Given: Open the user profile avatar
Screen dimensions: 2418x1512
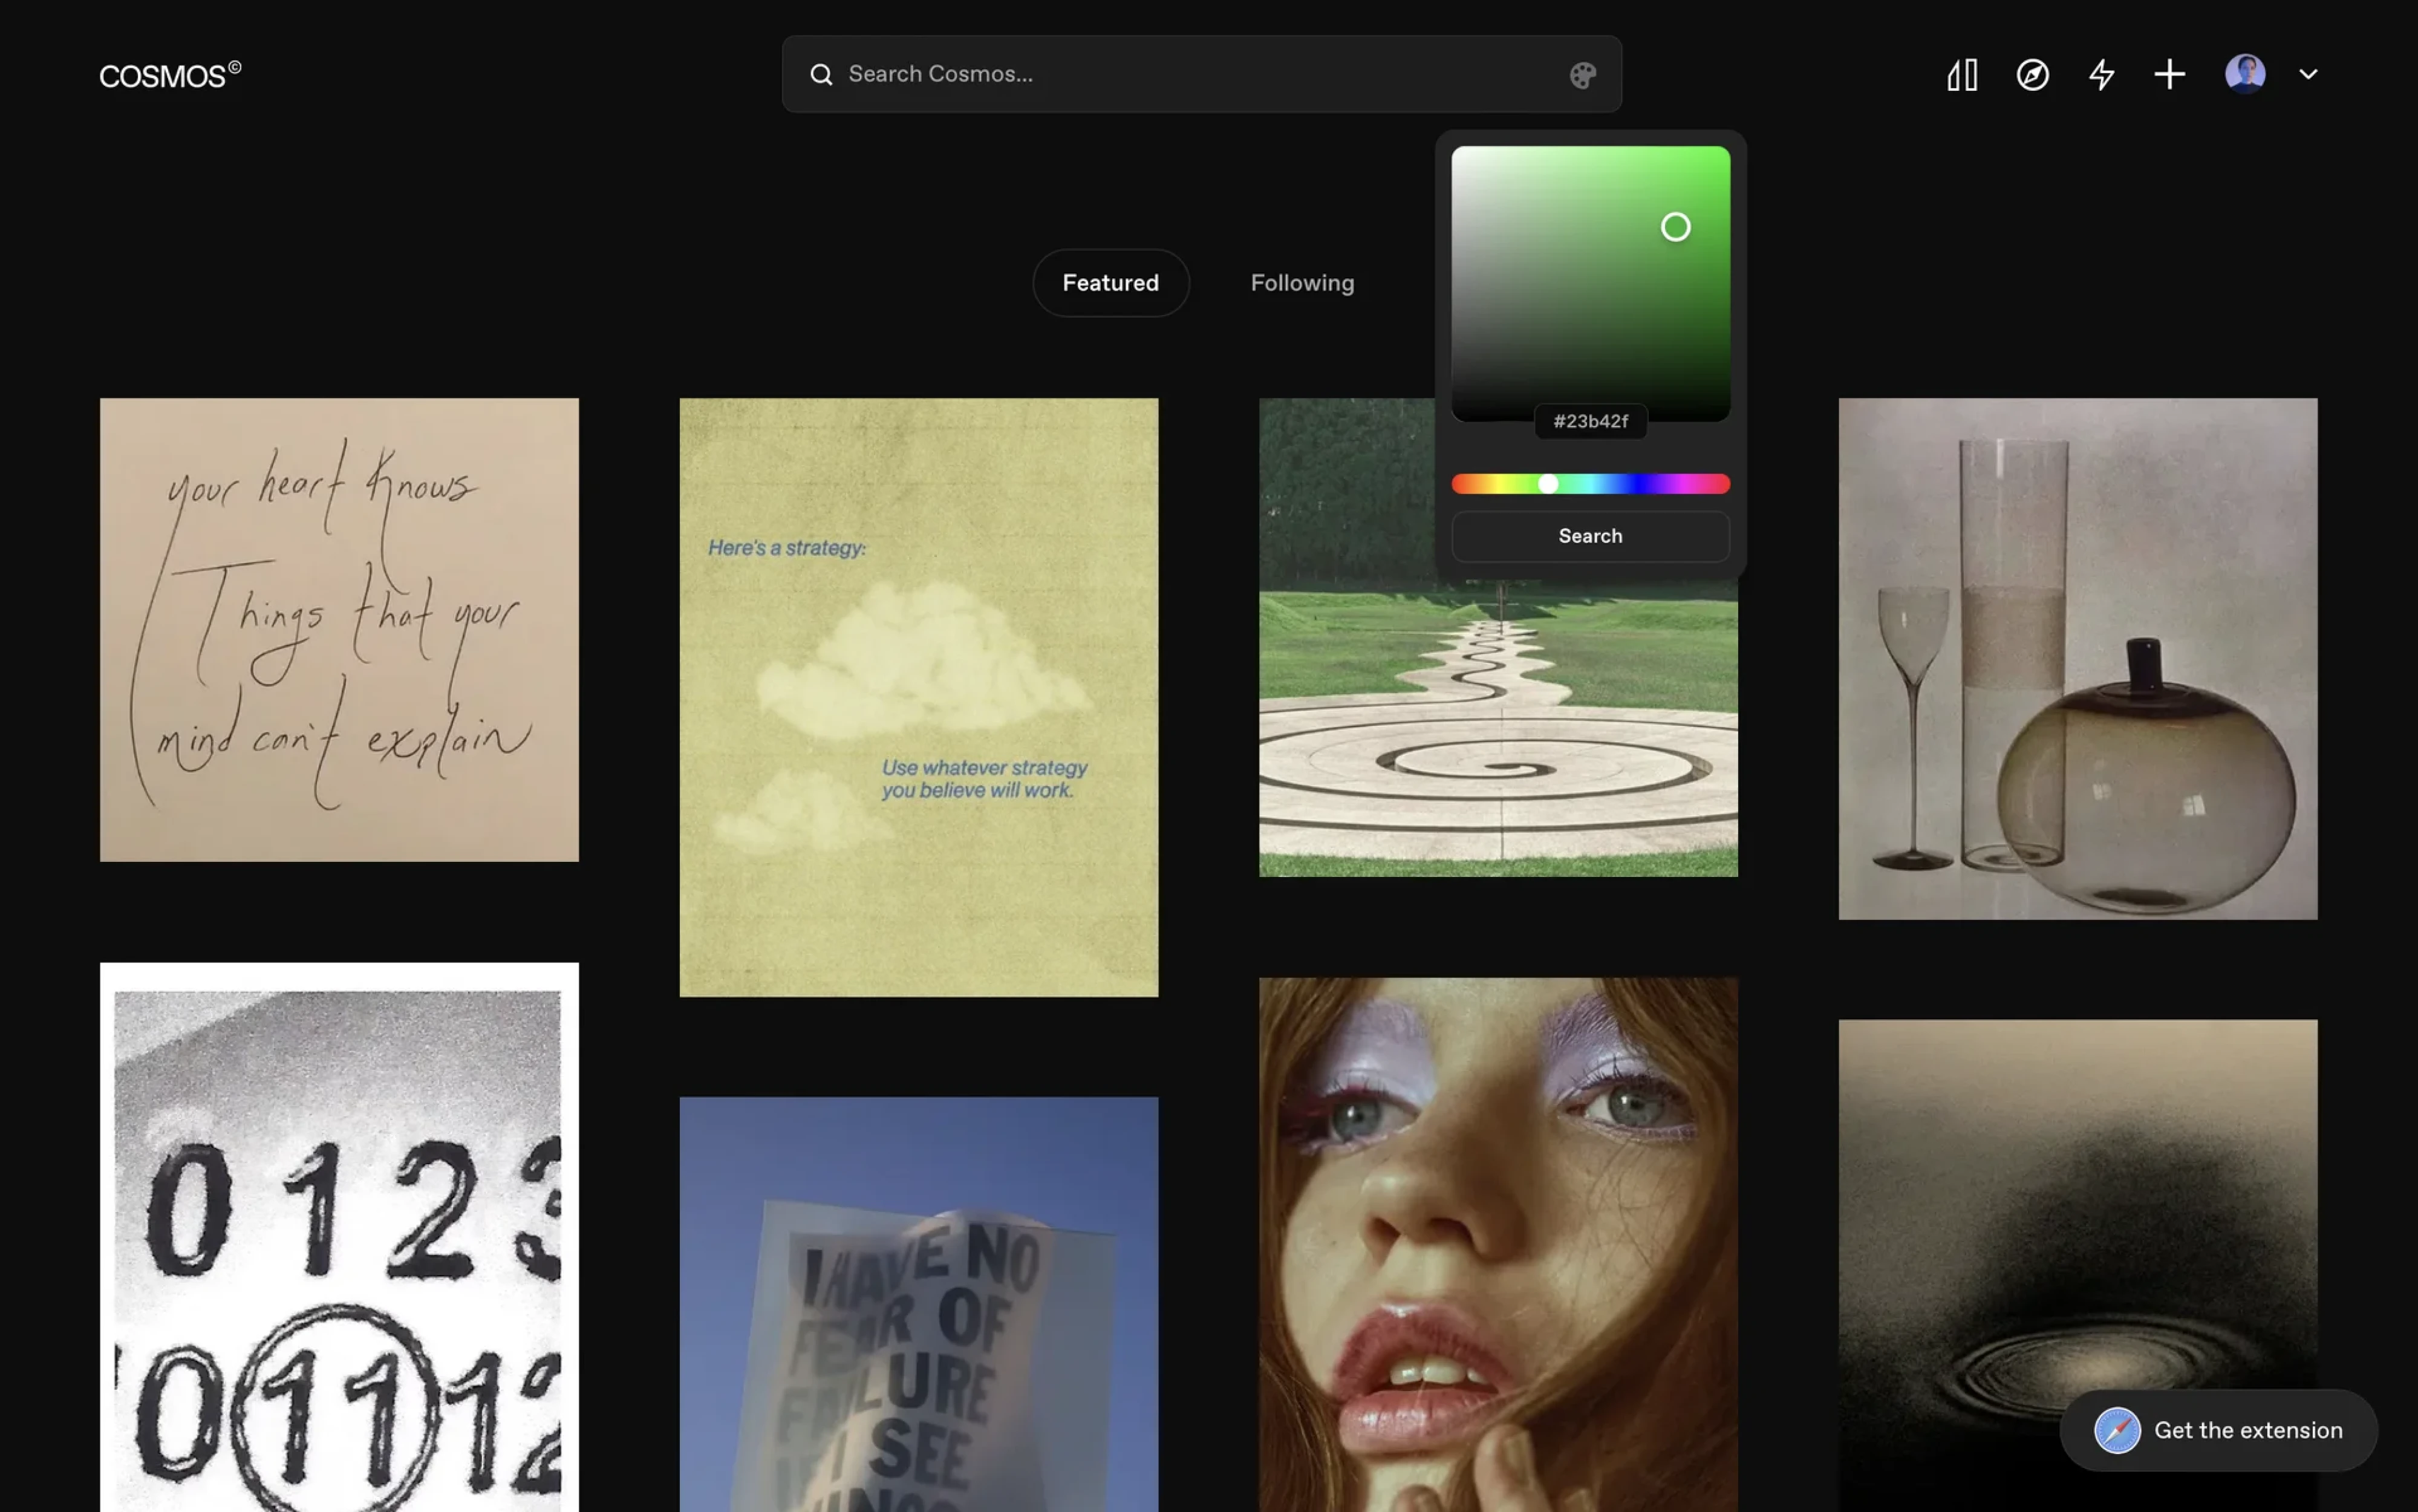Looking at the screenshot, I should pyautogui.click(x=2245, y=74).
